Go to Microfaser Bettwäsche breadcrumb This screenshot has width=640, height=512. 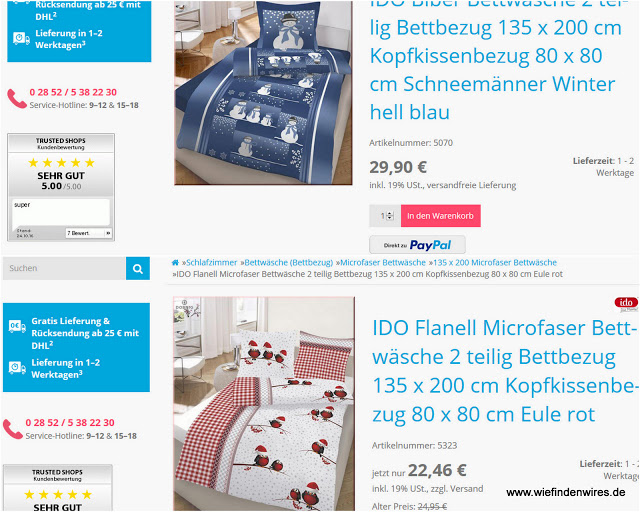[383, 263]
